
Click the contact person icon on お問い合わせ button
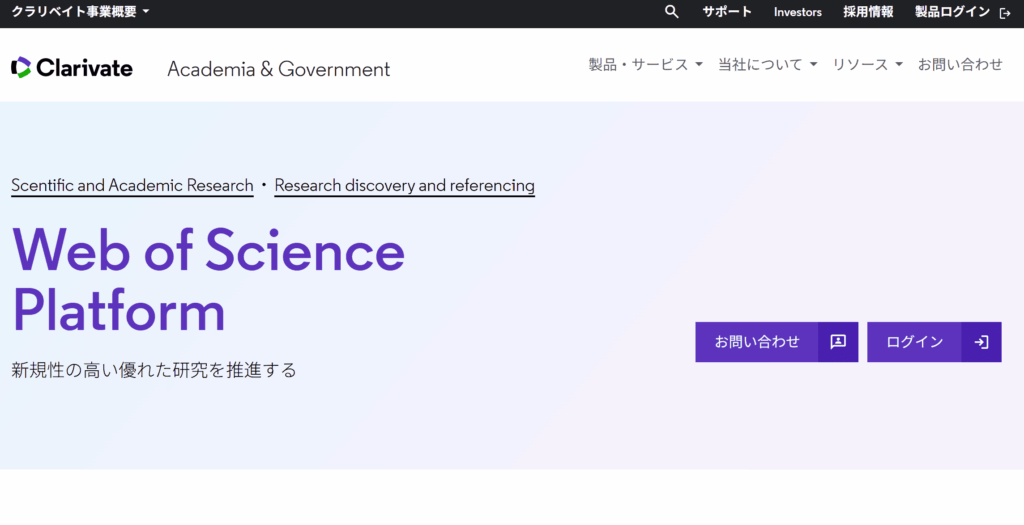(838, 342)
